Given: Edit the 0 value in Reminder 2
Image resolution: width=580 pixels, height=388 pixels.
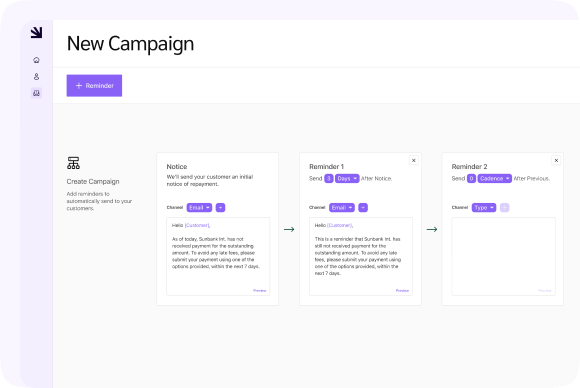Looking at the screenshot, I should pyautogui.click(x=471, y=179).
